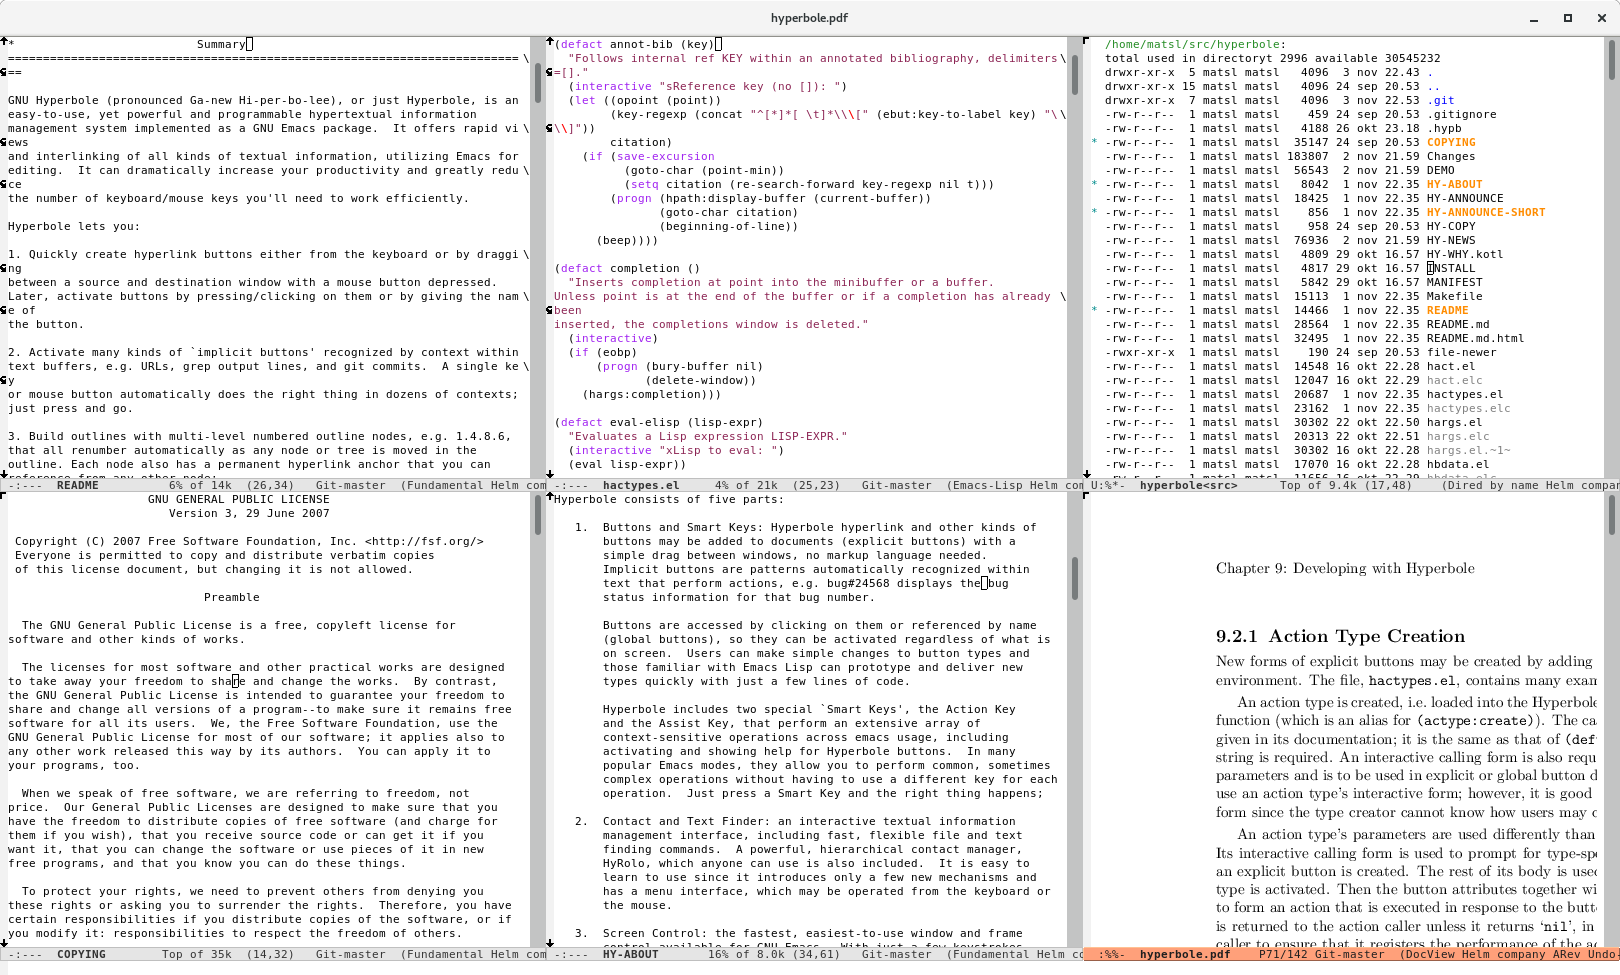The width and height of the screenshot is (1620, 975).
Task: Click README buffer name in mode line
Action: [x=77, y=485]
